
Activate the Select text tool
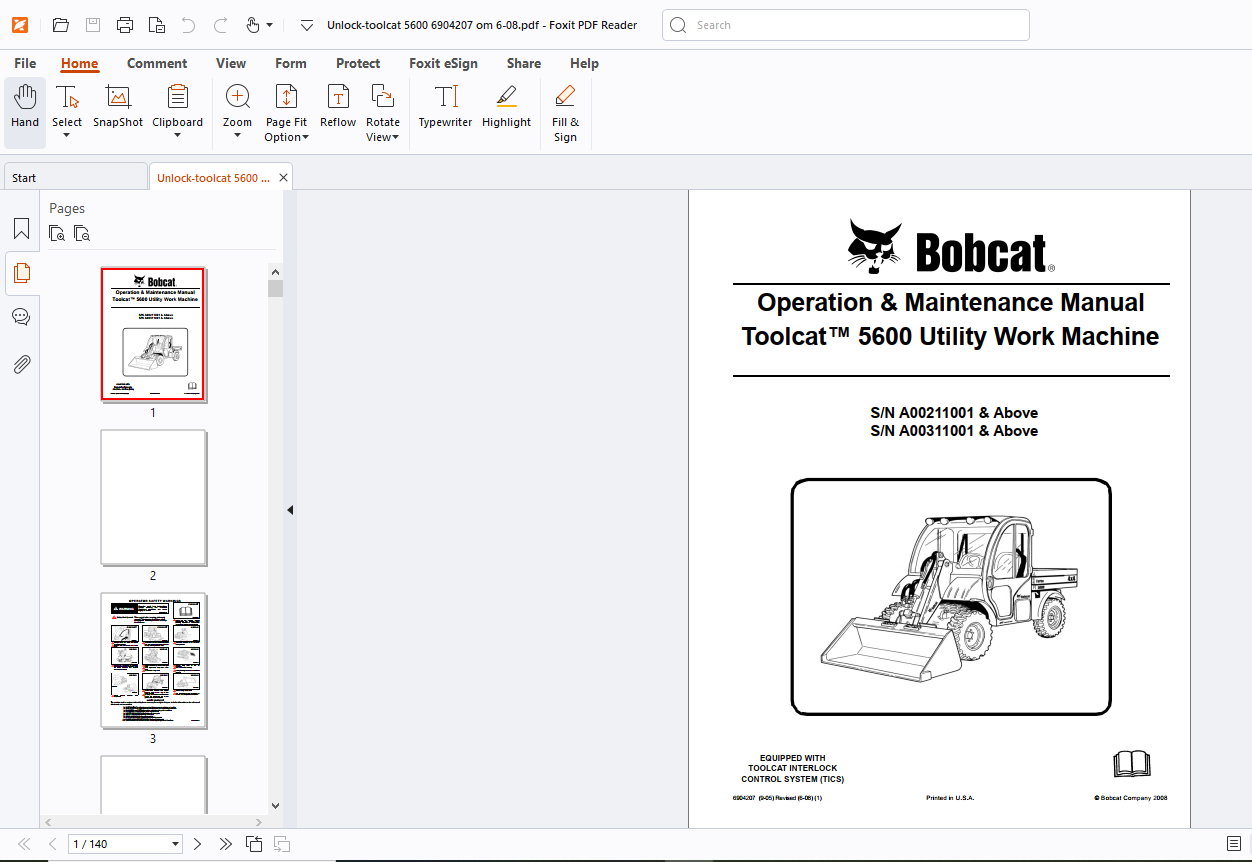point(67,97)
